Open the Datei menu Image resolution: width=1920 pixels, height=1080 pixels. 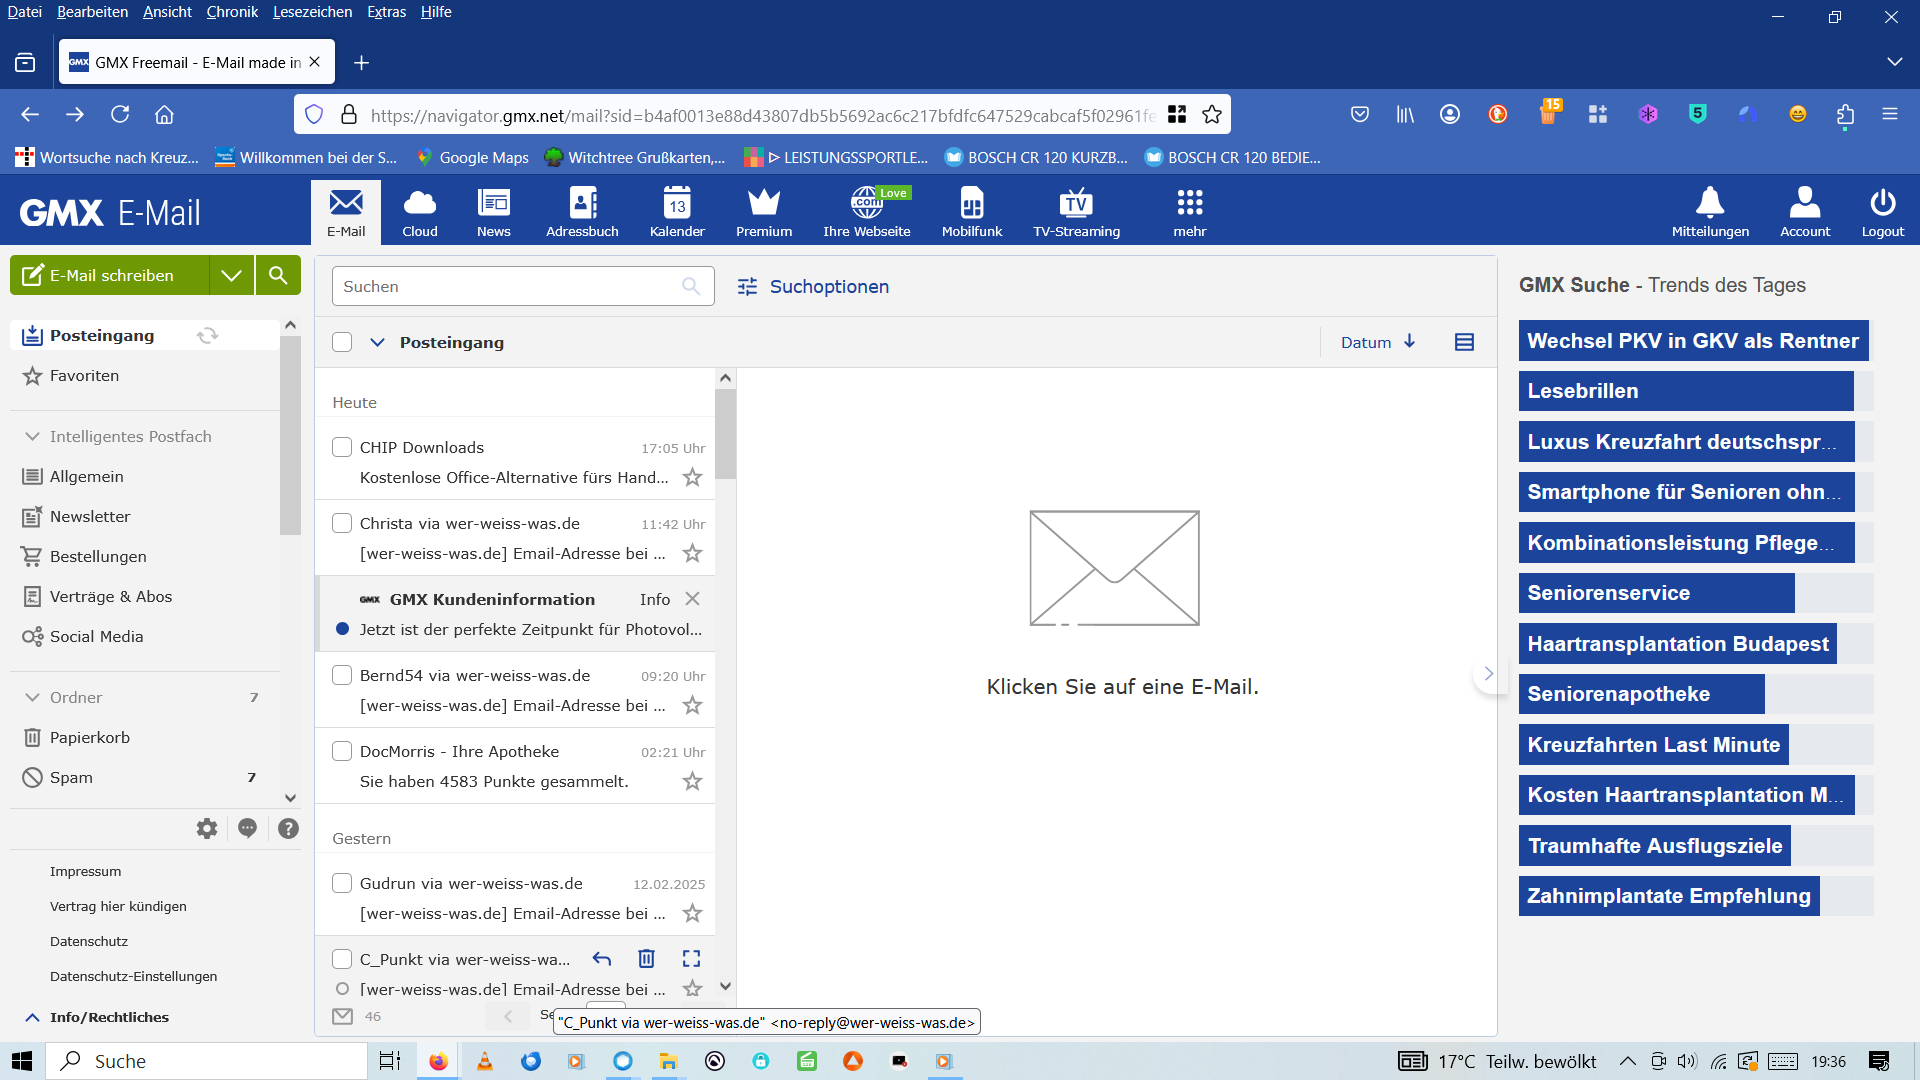pos(24,12)
